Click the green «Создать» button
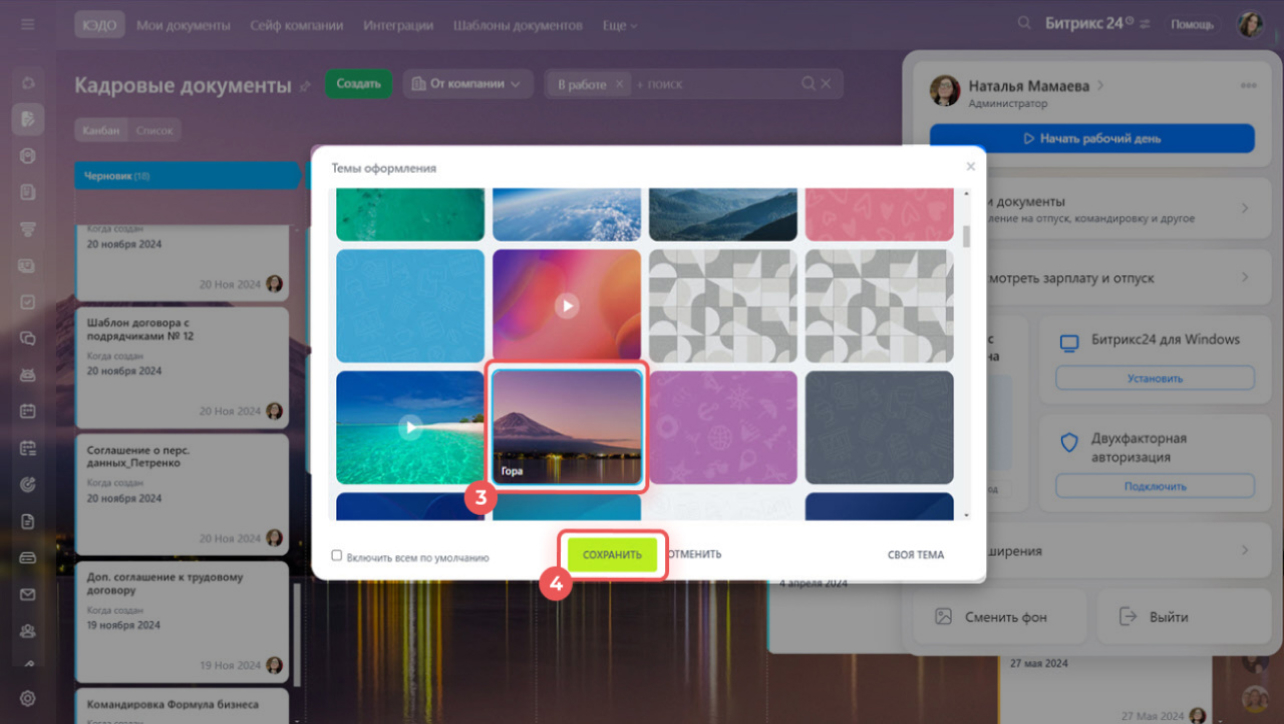 [358, 84]
